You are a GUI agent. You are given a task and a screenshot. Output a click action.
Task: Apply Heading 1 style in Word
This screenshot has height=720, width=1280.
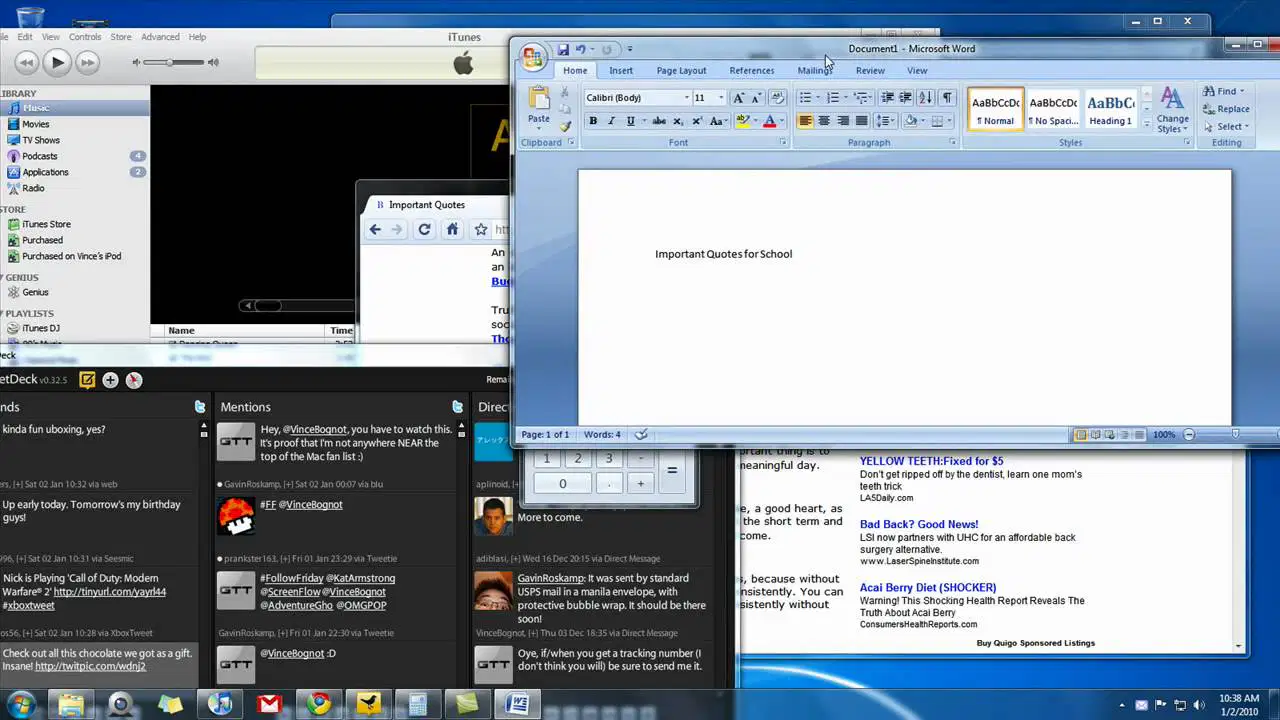(x=1110, y=109)
